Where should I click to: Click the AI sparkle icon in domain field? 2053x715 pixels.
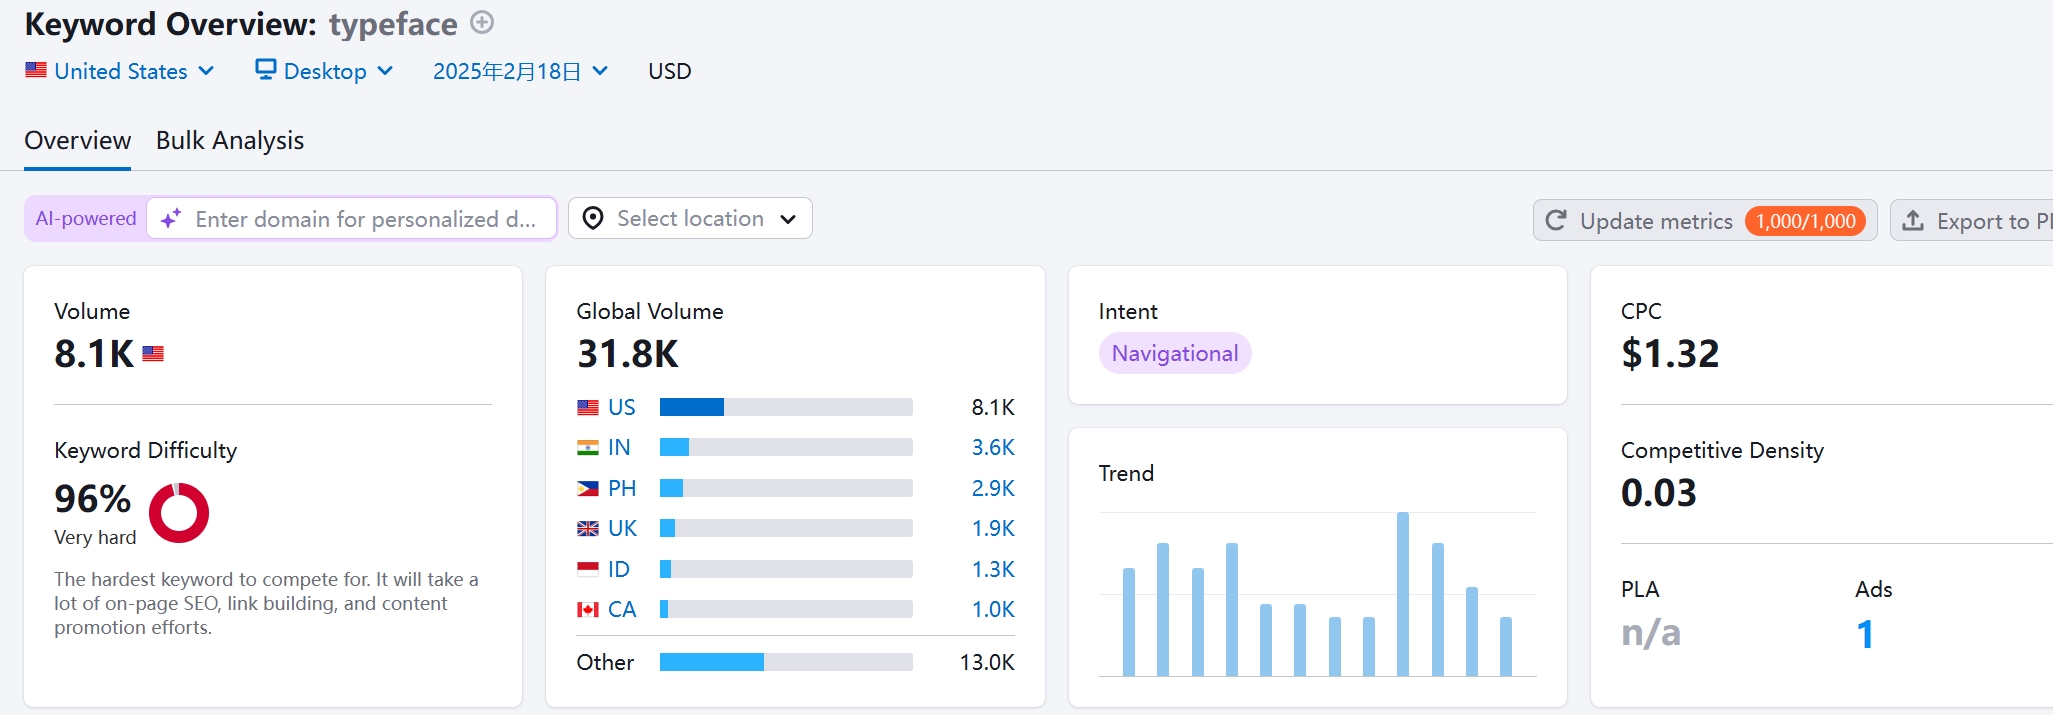pos(171,219)
